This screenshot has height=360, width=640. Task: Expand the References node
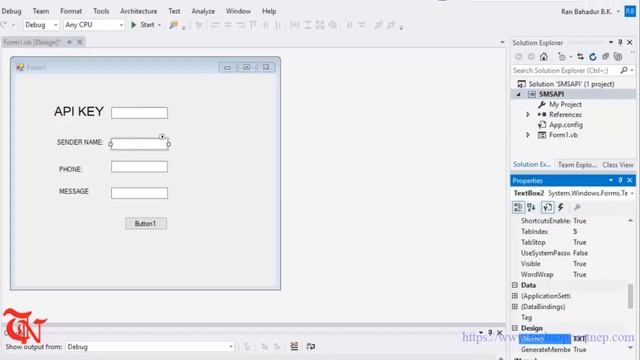click(528, 115)
